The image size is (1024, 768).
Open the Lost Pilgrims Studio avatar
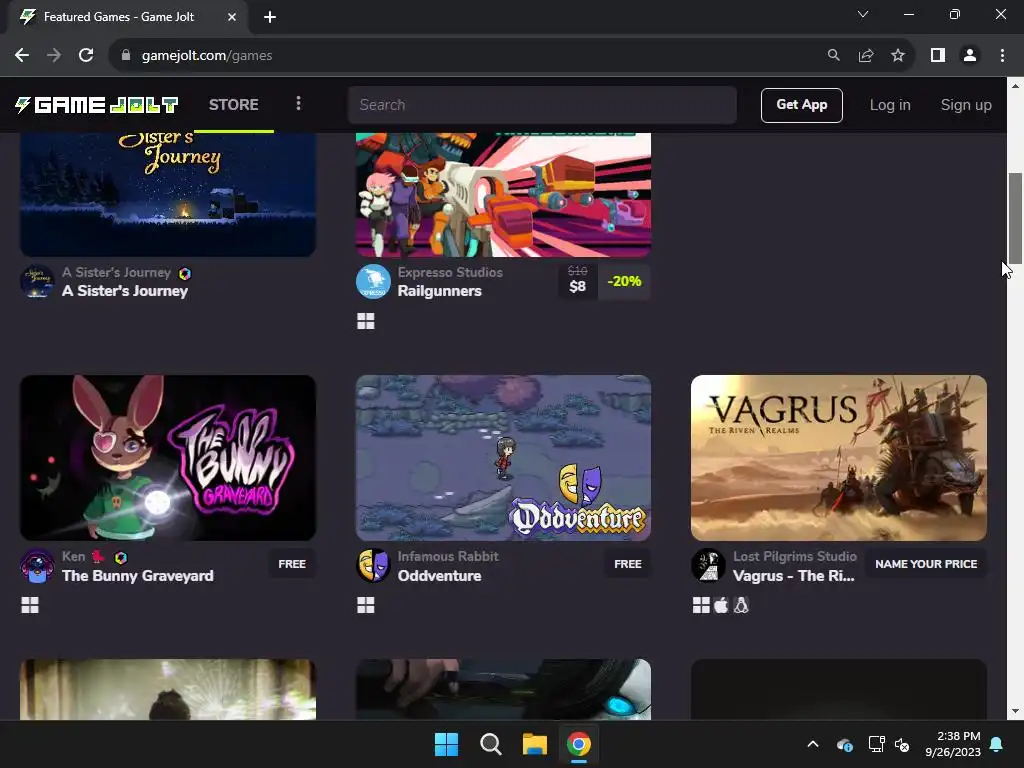[708, 566]
